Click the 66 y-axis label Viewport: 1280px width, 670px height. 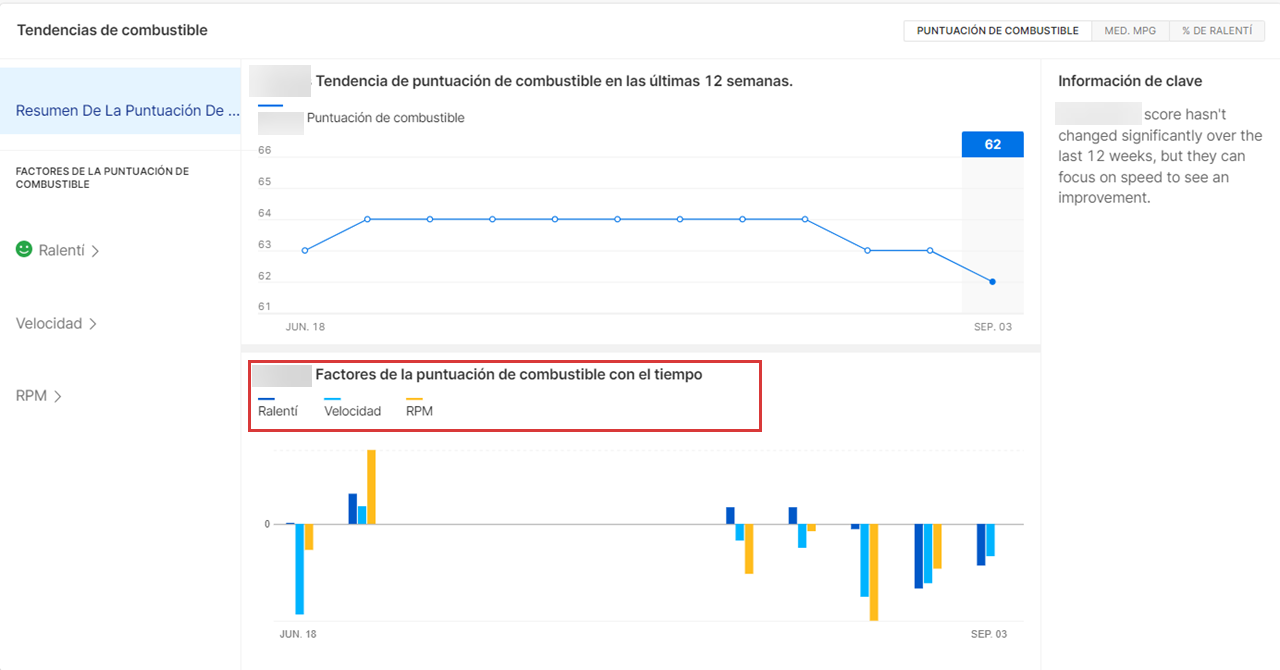(x=264, y=151)
